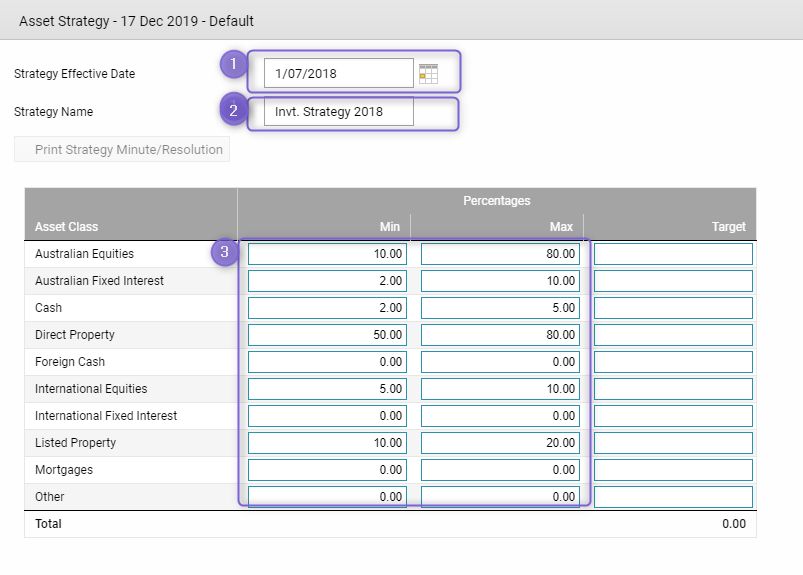Edit Australian Fixed Interest Max value
This screenshot has width=803, height=575.
(x=500, y=281)
